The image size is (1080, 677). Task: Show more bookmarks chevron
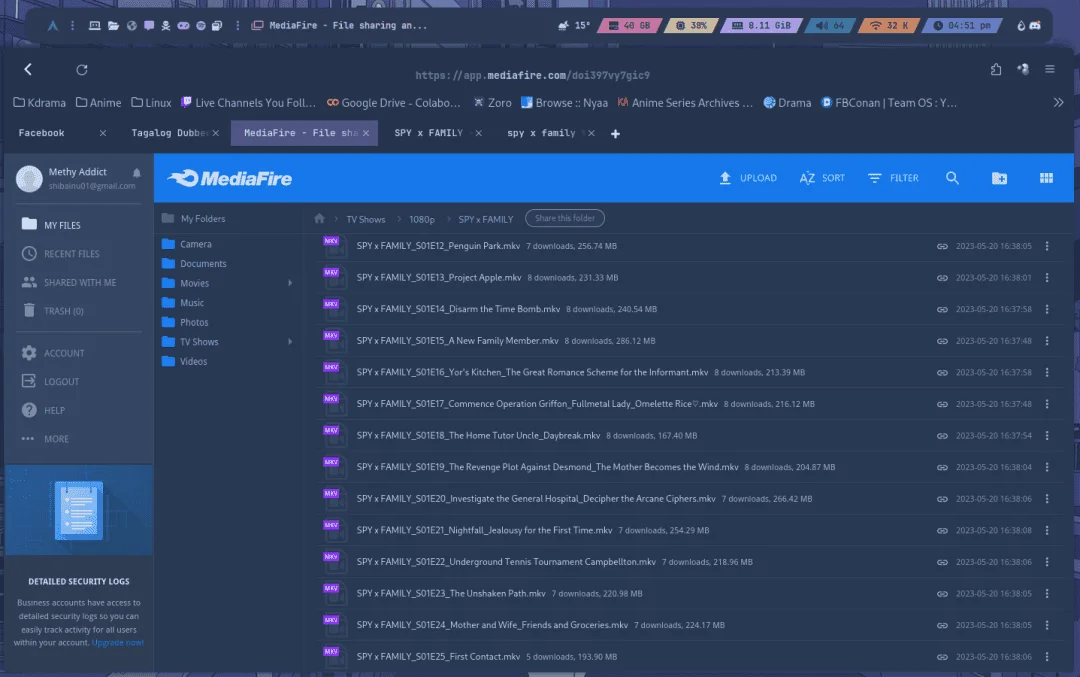tap(1058, 103)
